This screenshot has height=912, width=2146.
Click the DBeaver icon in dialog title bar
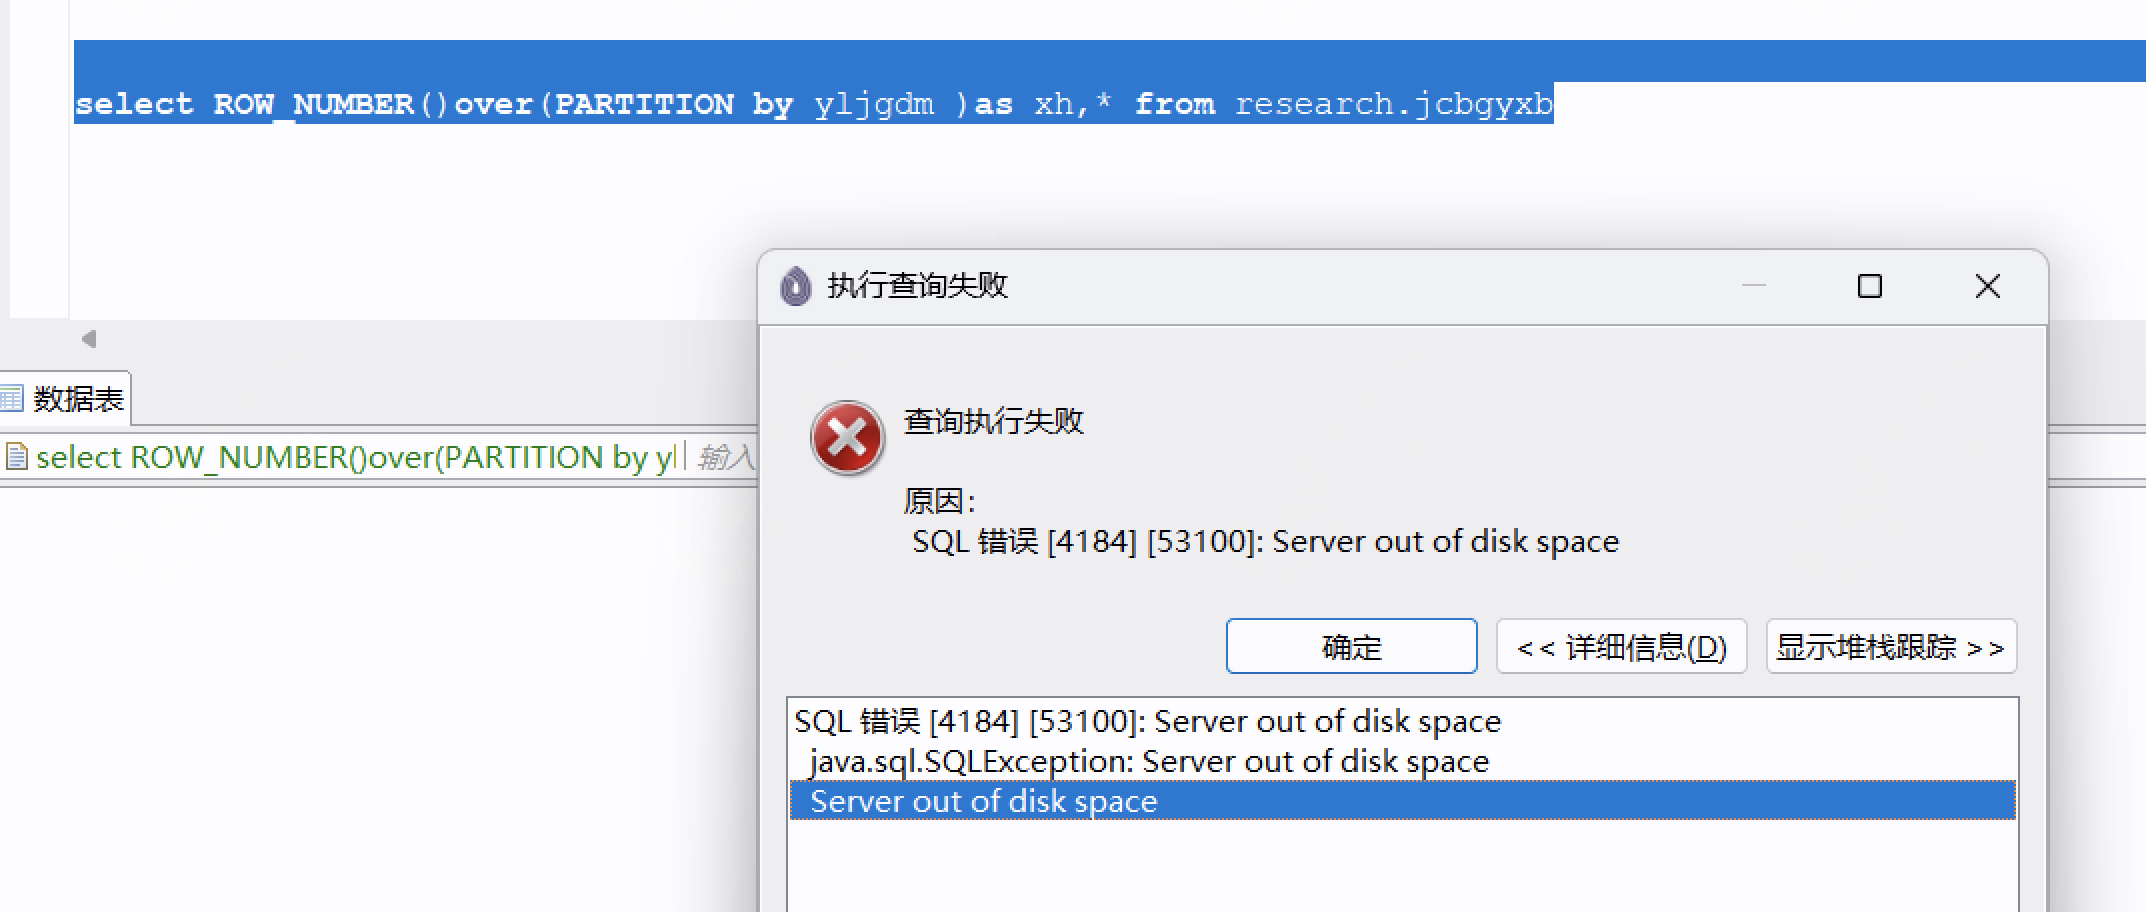pos(795,287)
